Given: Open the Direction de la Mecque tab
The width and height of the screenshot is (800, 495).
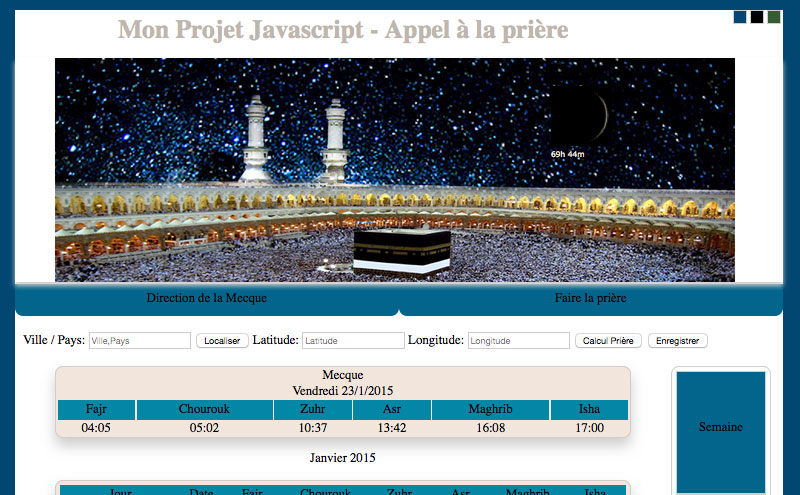Looking at the screenshot, I should 207,299.
